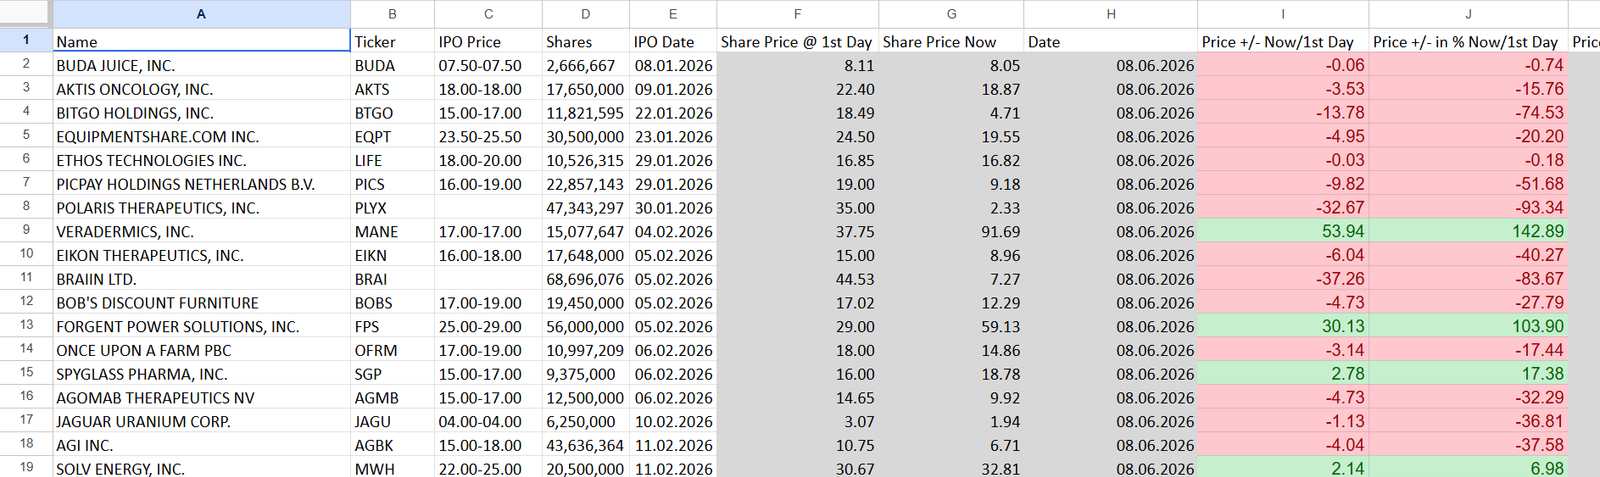The height and width of the screenshot is (477, 1600).
Task: Click the red change value '-37.26'
Action: [1283, 279]
